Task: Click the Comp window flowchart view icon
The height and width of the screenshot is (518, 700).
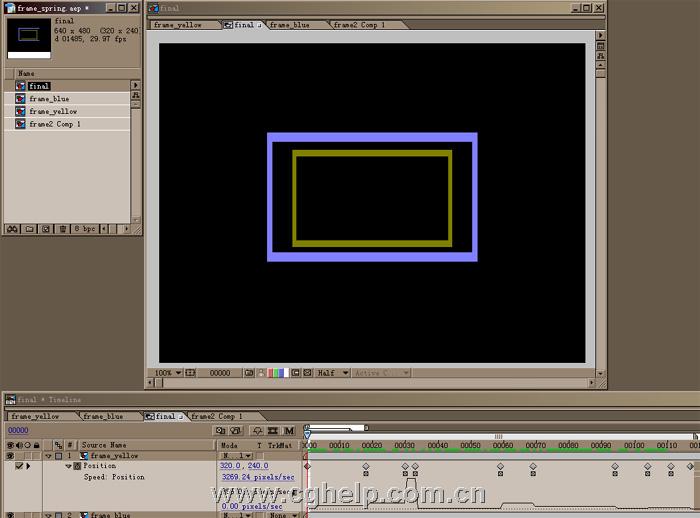Action: click(x=600, y=56)
